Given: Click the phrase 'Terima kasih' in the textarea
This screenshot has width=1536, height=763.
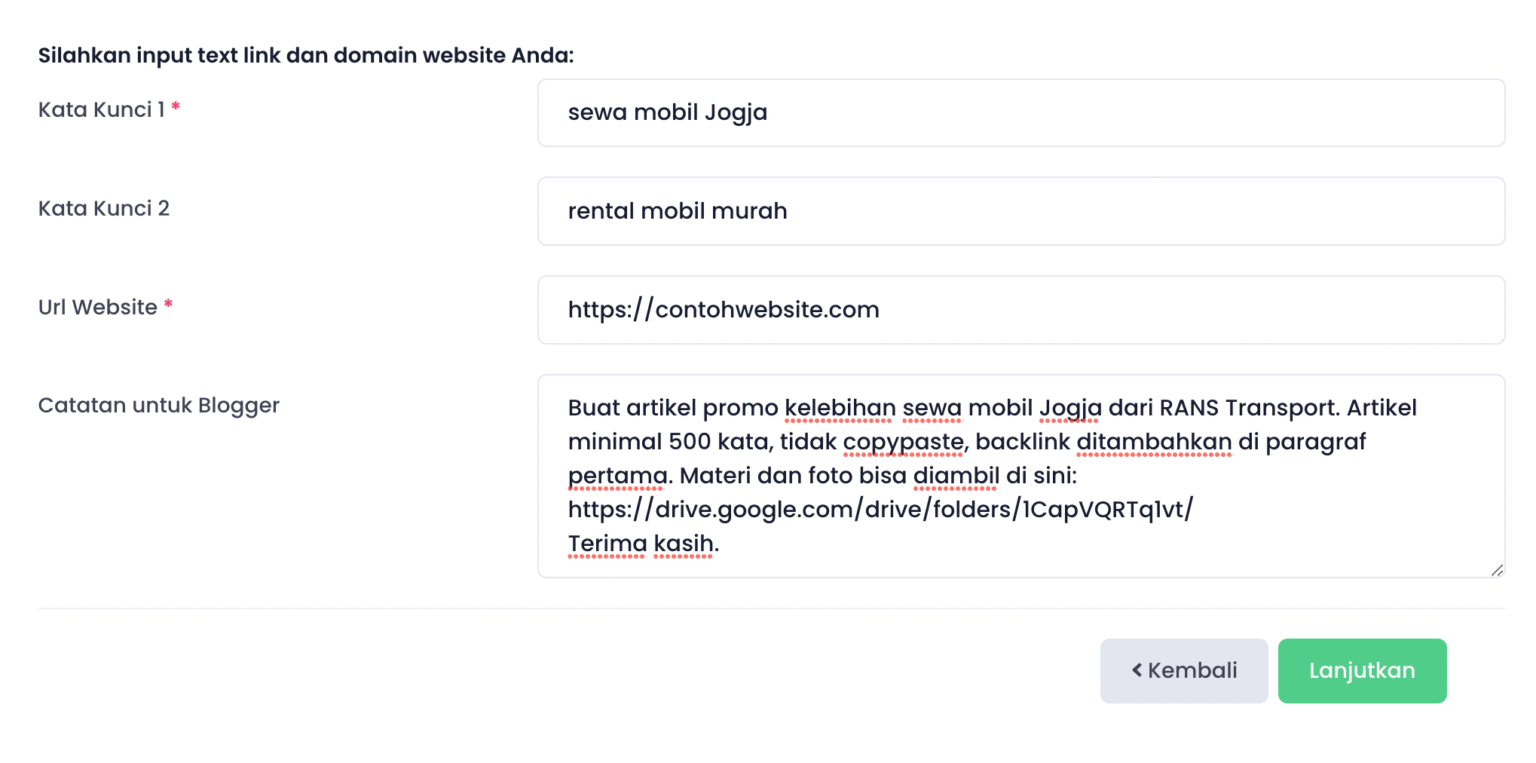Looking at the screenshot, I should pyautogui.click(x=639, y=542).
